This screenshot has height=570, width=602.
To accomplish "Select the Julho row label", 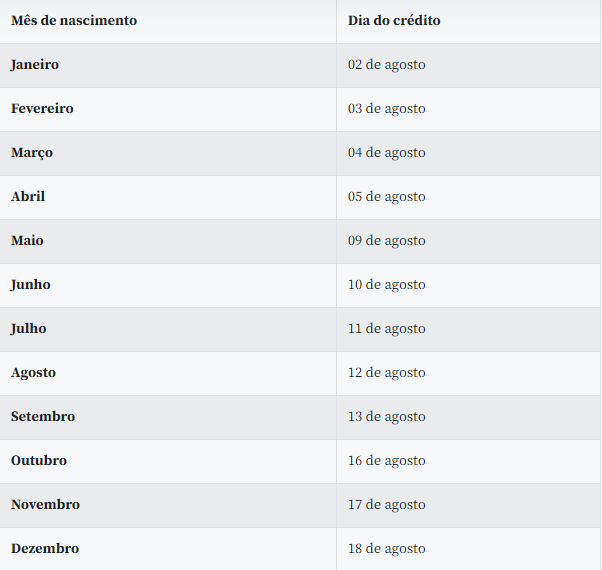I will click(28, 329).
